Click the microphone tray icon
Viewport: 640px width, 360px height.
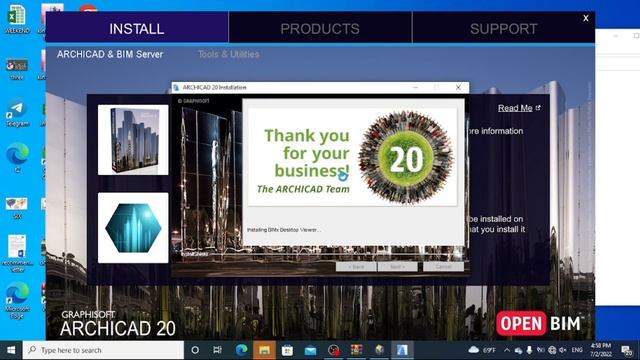click(529, 350)
